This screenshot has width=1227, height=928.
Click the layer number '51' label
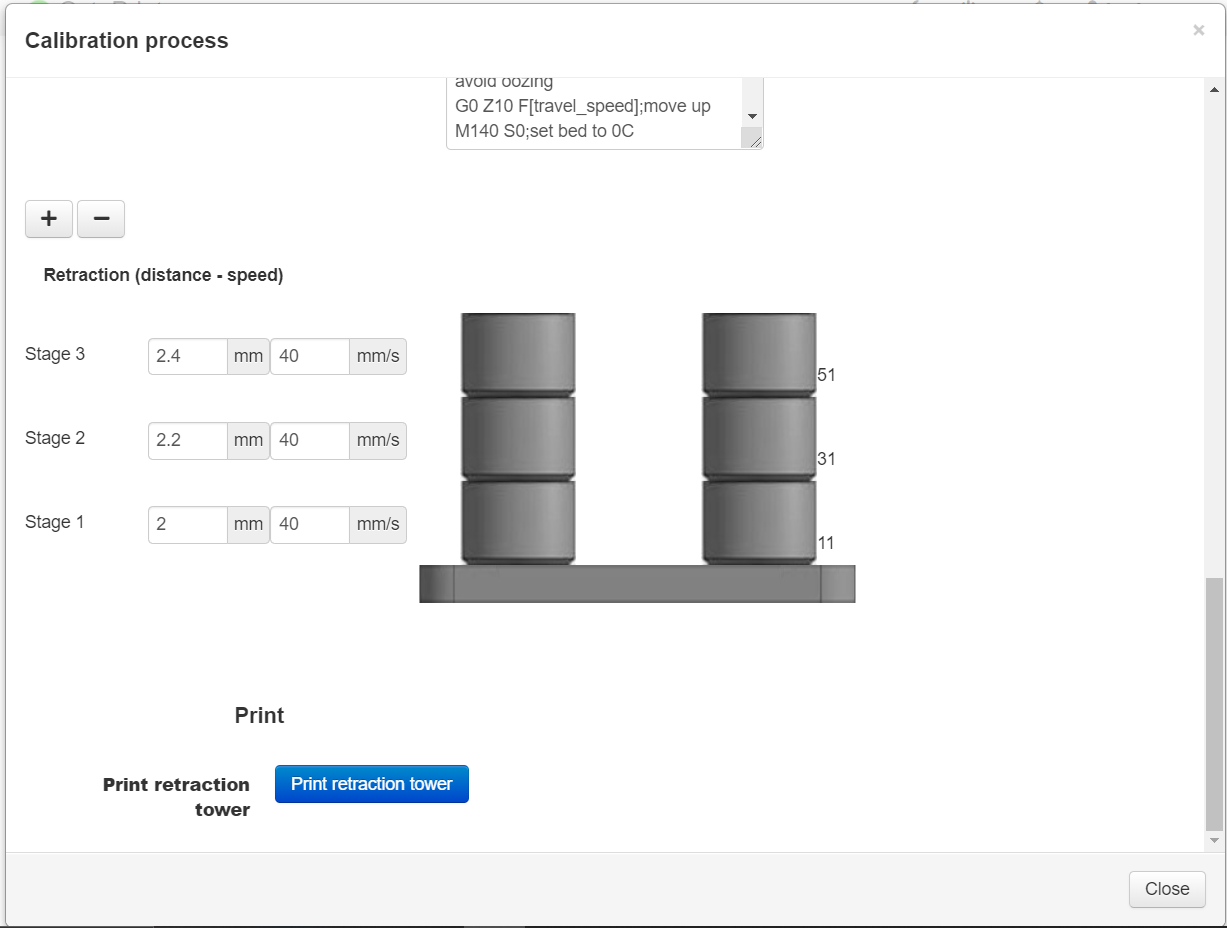826,375
